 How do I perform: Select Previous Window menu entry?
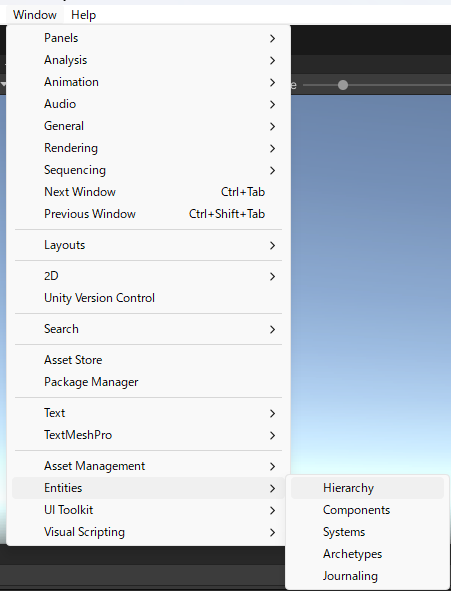click(148, 214)
